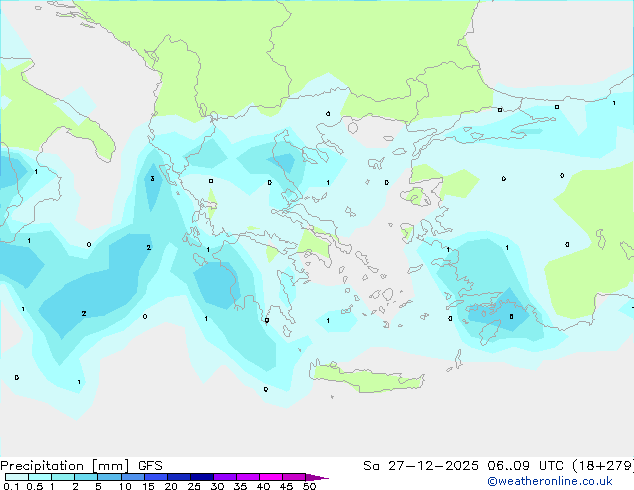Select the 1–2 mm legend color swatch
Image resolution: width=634 pixels, height=490 pixels.
pyautogui.click(x=63, y=477)
